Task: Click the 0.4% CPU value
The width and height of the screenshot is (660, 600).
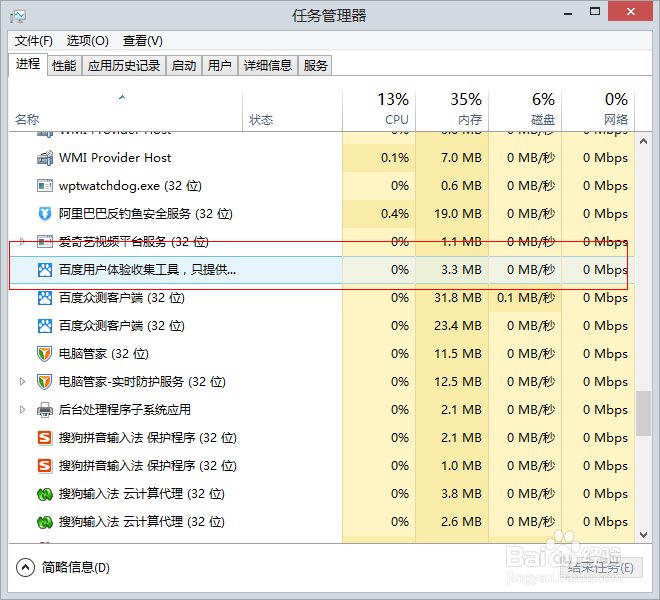Action: pos(395,214)
